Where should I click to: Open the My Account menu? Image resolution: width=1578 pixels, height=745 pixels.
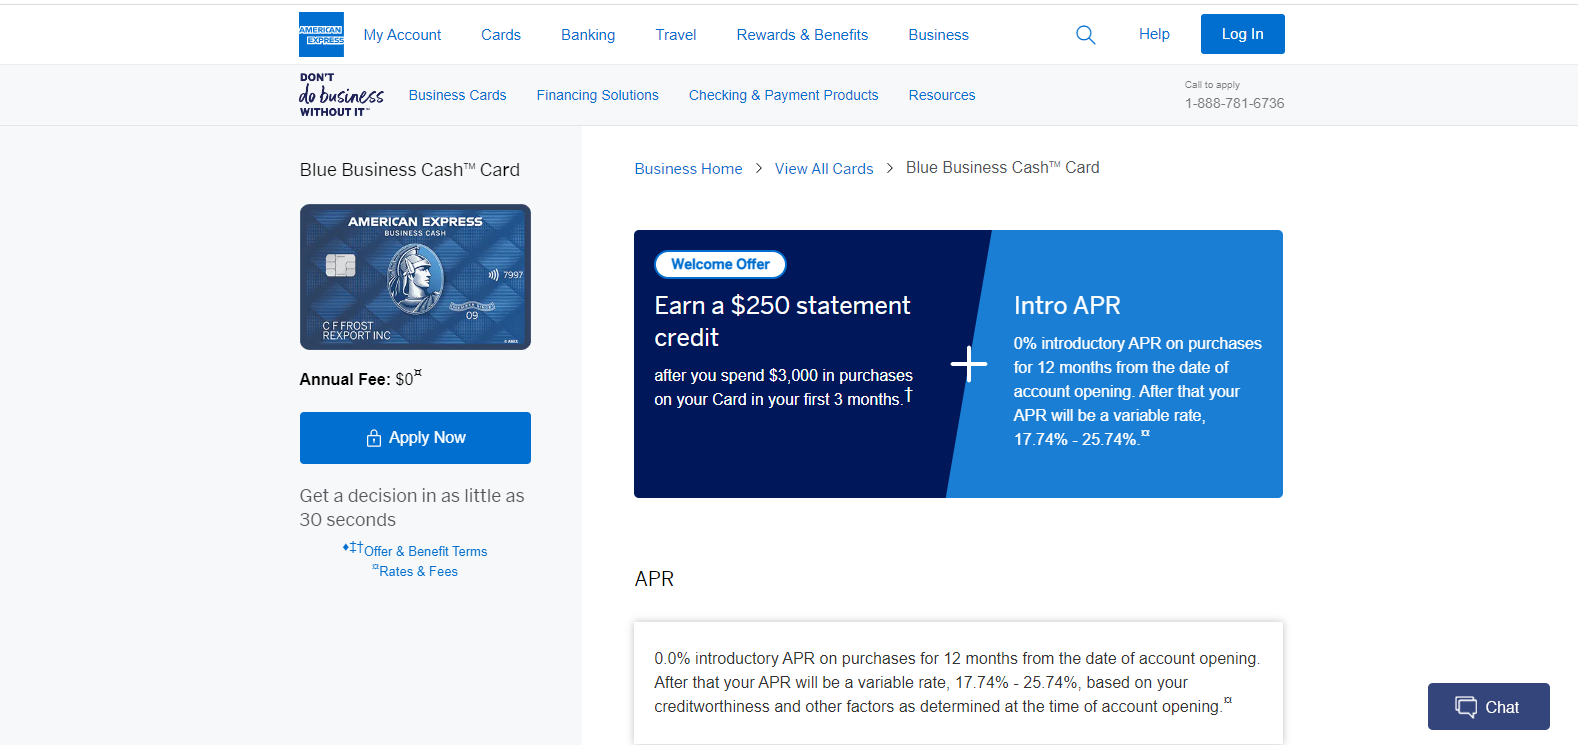tap(402, 35)
